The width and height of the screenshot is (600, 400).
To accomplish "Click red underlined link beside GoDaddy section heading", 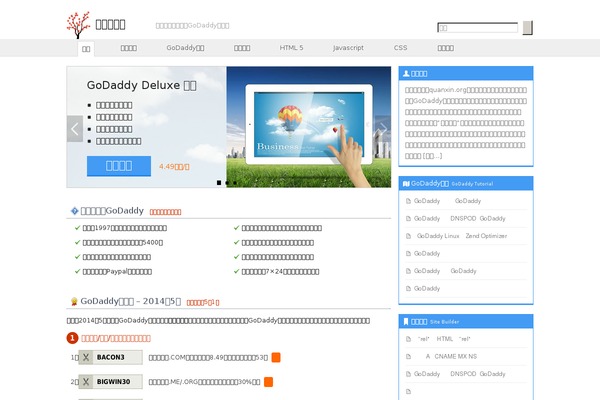I will pos(165,212).
